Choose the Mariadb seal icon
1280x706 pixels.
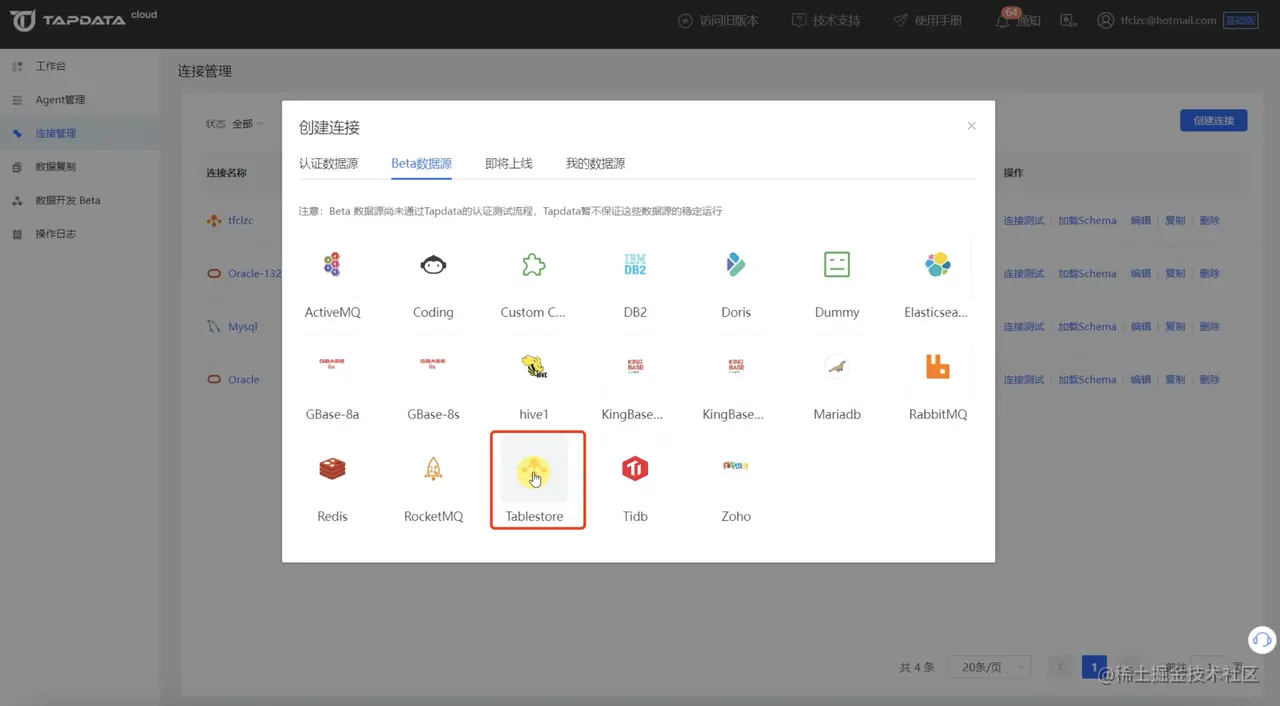837,366
